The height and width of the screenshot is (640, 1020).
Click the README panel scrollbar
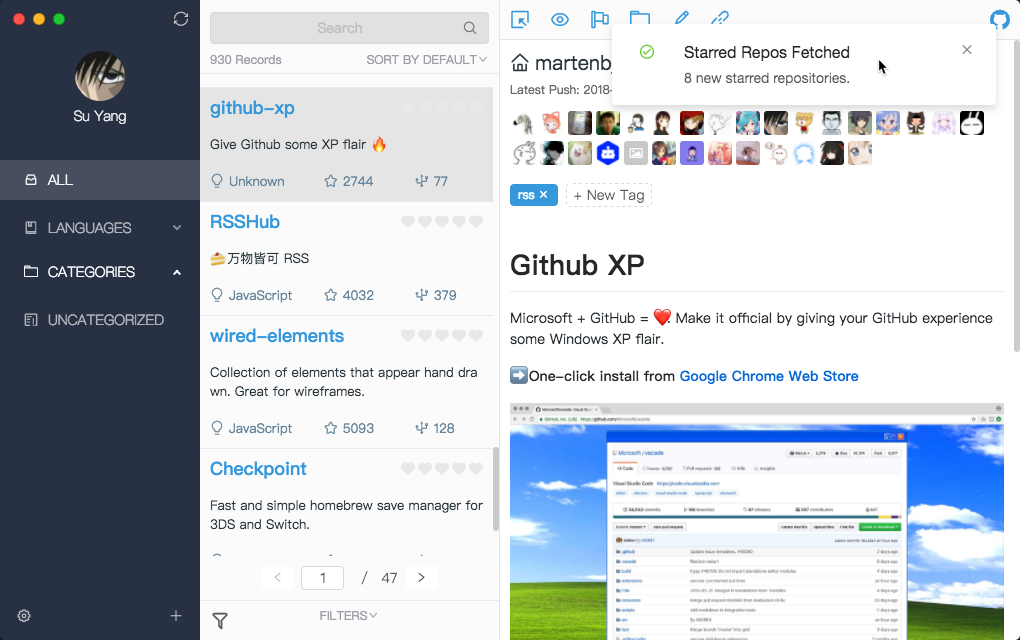(x=1016, y=195)
